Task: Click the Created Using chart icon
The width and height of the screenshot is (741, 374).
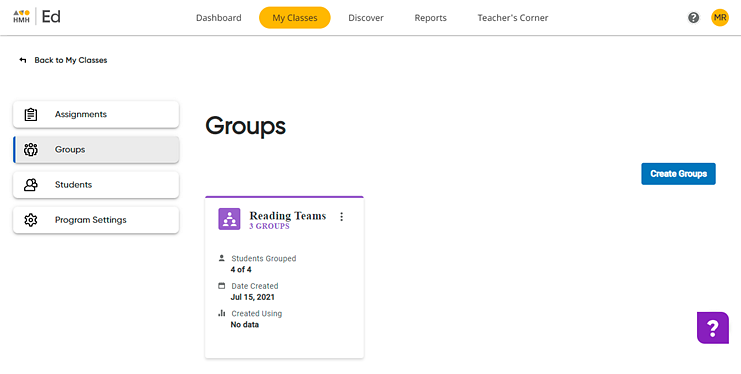Action: 221,313
